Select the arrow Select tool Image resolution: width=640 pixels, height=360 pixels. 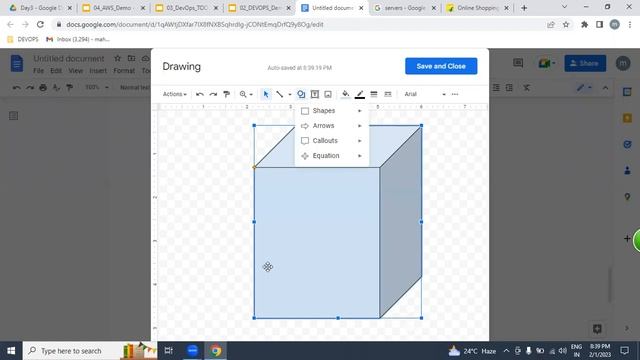point(266,94)
